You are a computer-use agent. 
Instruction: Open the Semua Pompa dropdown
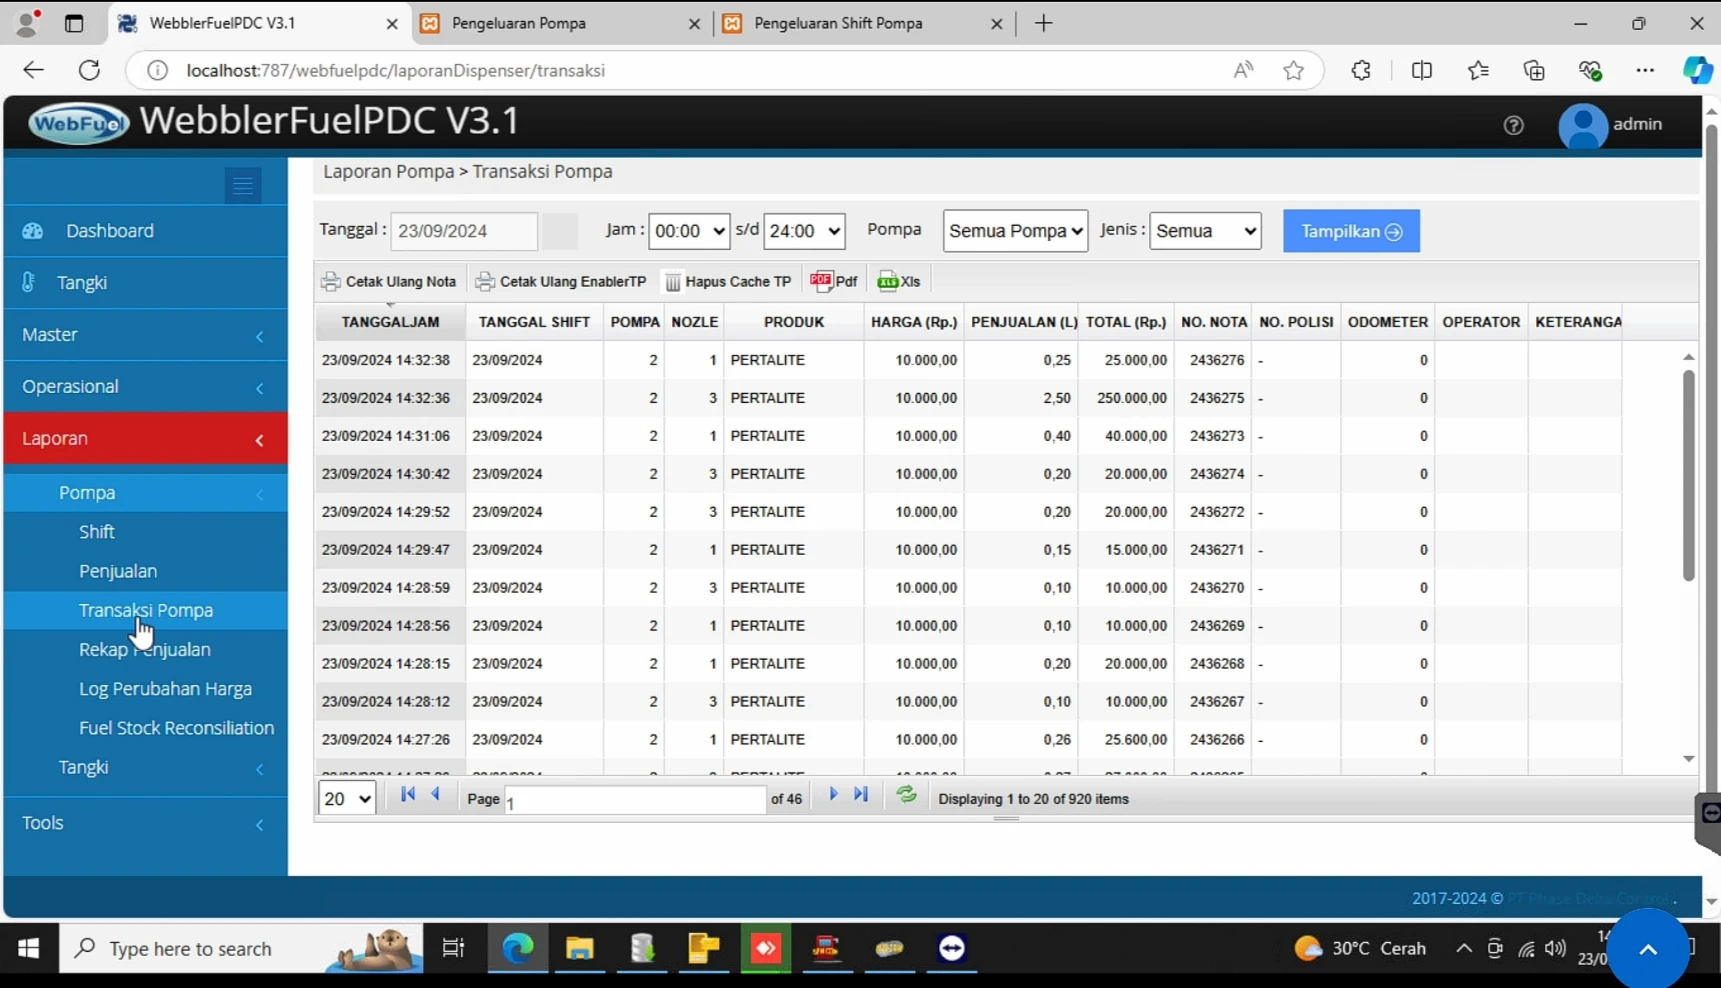coord(1015,231)
